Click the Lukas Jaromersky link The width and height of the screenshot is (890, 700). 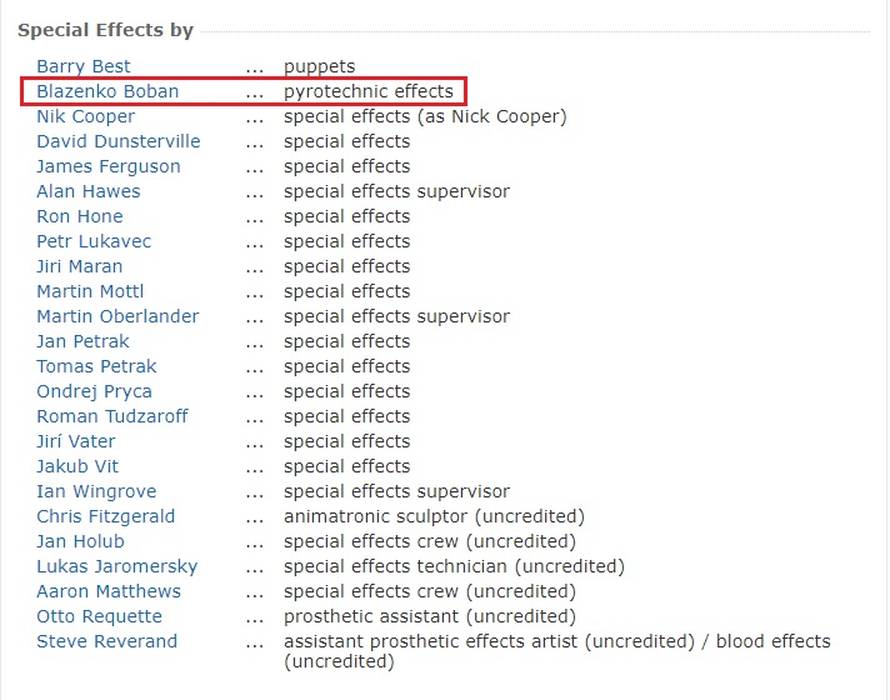pyautogui.click(x=117, y=567)
